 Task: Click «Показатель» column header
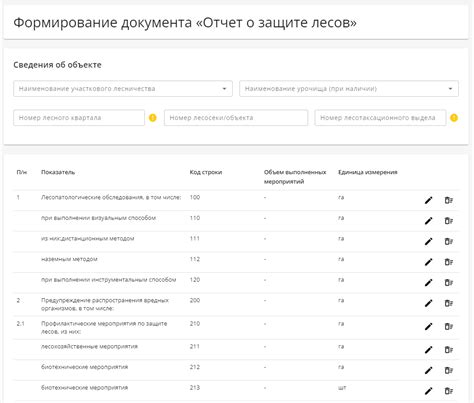click(58, 172)
